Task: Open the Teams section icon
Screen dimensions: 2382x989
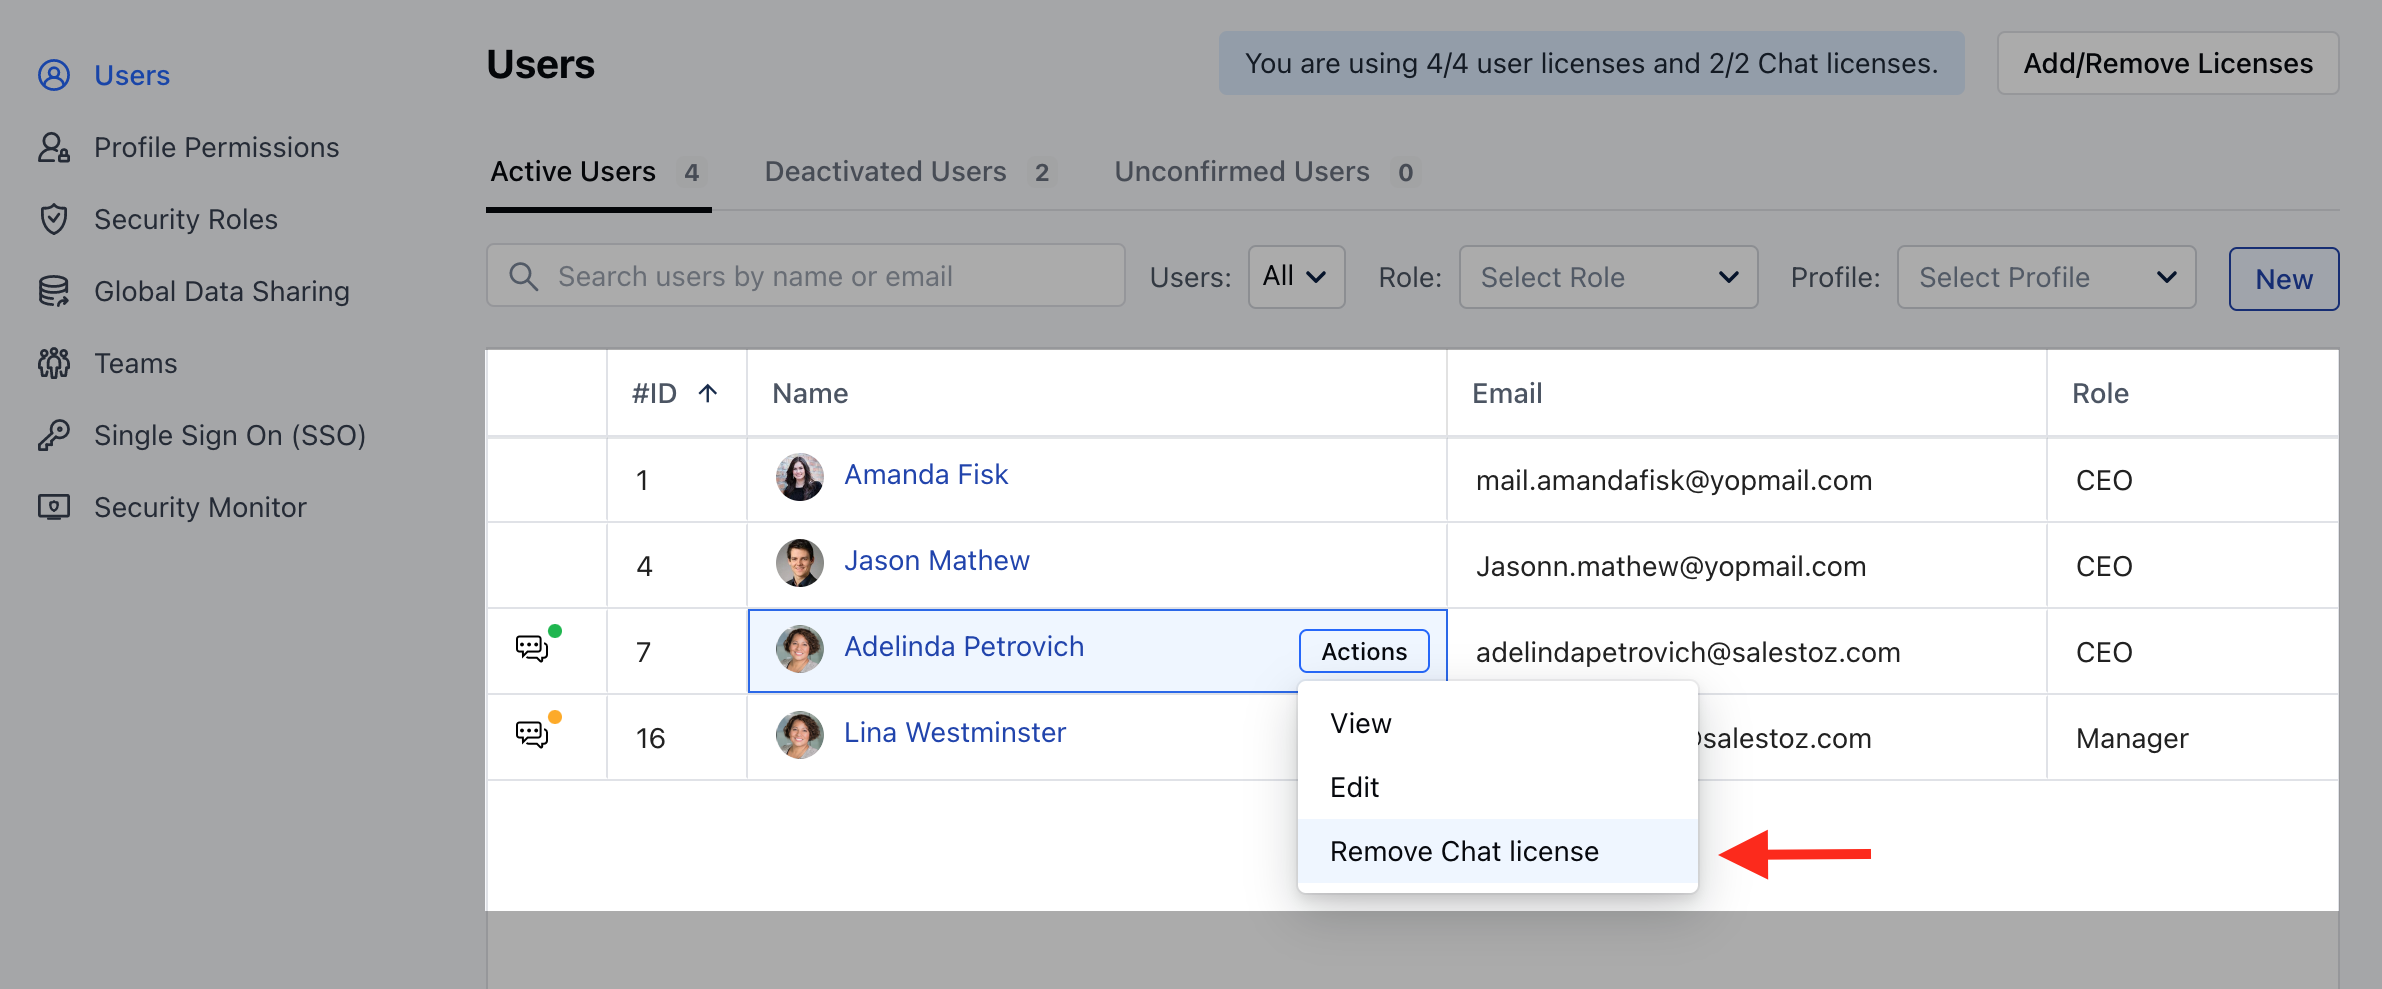Action: click(54, 363)
